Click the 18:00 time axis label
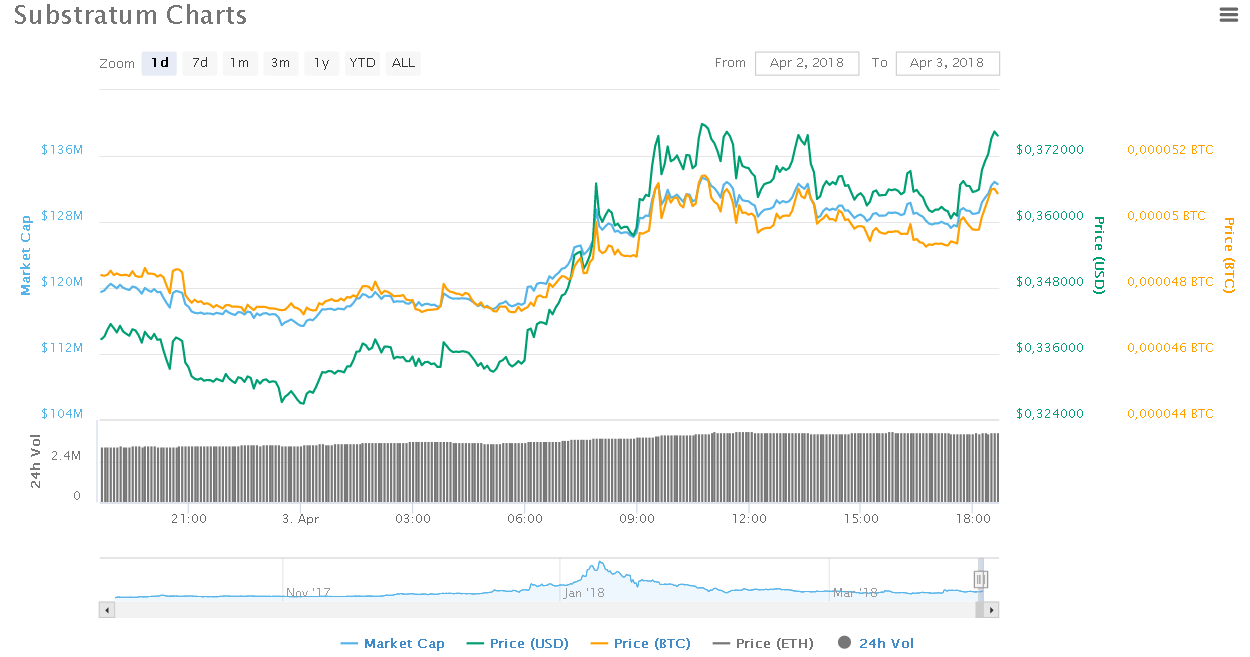The width and height of the screenshot is (1250, 657). coord(973,519)
